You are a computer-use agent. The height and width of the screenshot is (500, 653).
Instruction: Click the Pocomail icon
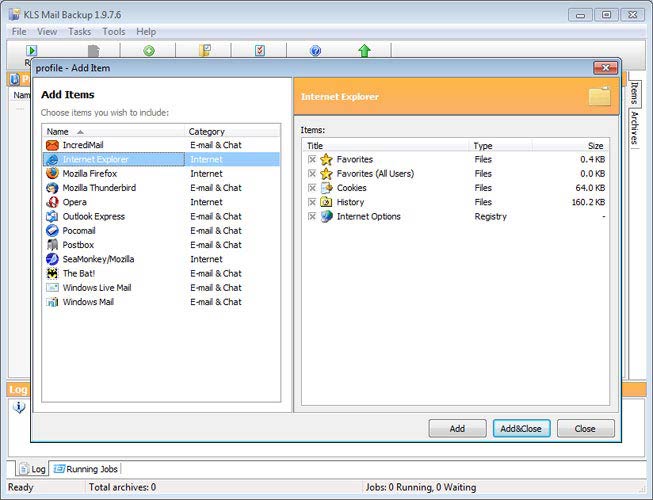tap(53, 230)
